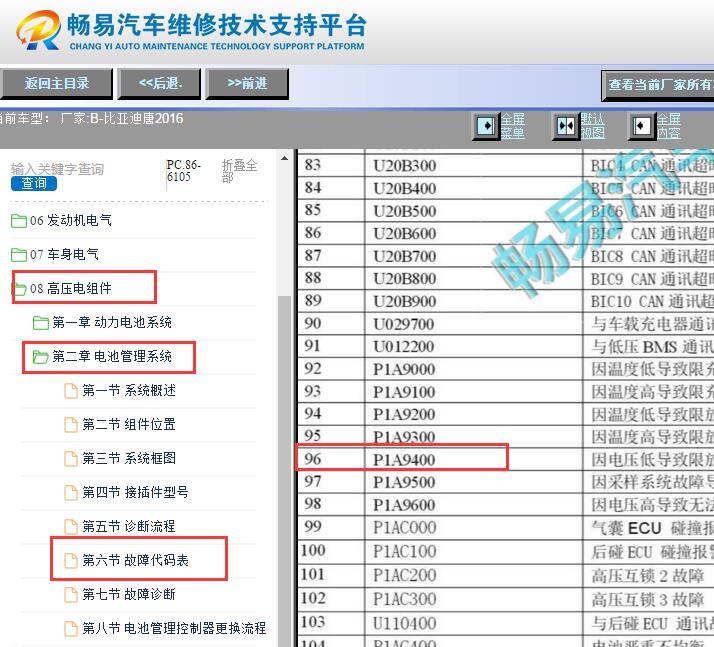Click fault code P1AC000 cell

[474, 528]
